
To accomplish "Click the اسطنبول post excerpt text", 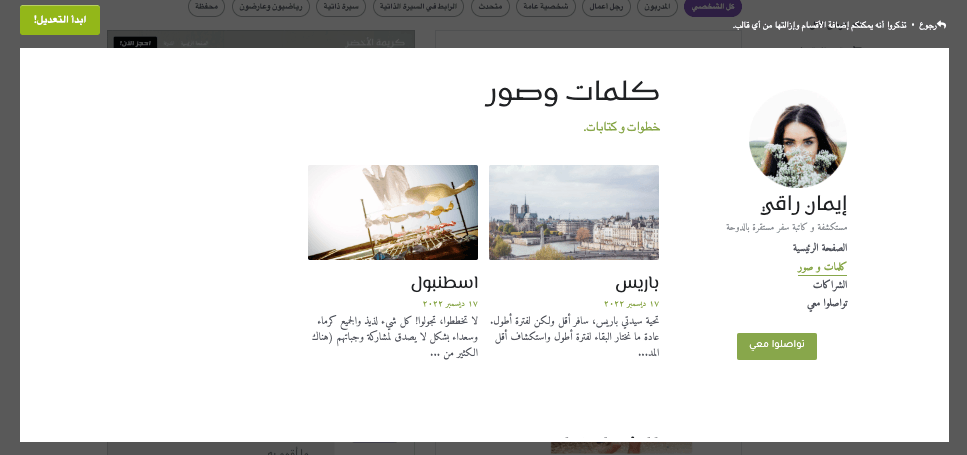I will pyautogui.click(x=393, y=337).
